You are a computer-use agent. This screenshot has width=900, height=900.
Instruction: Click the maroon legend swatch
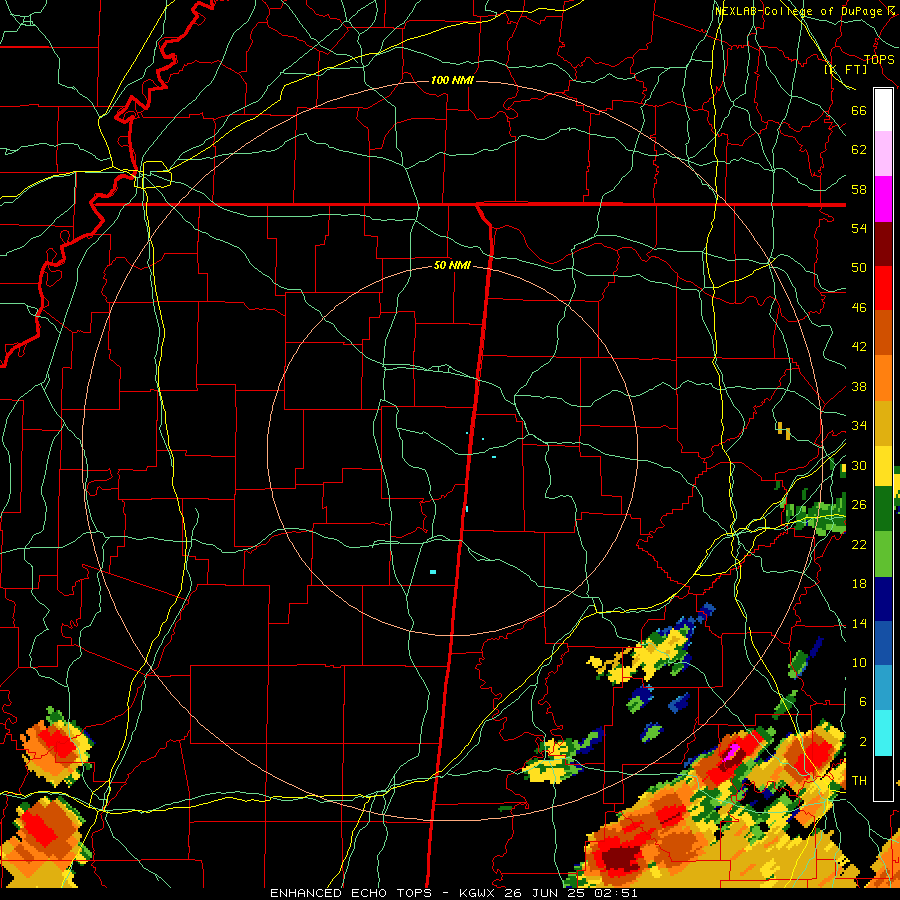point(883,244)
